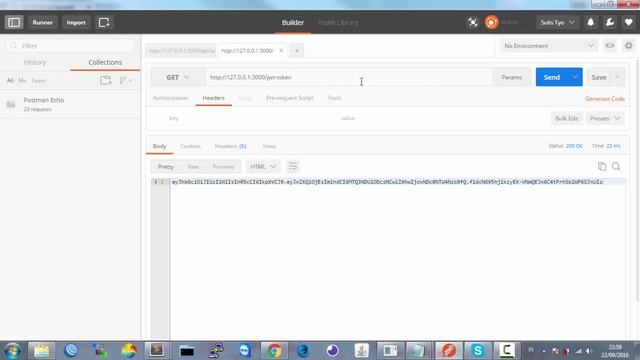This screenshot has height=360, width=640.
Task: Open Chrome from the taskbar
Action: point(274,351)
